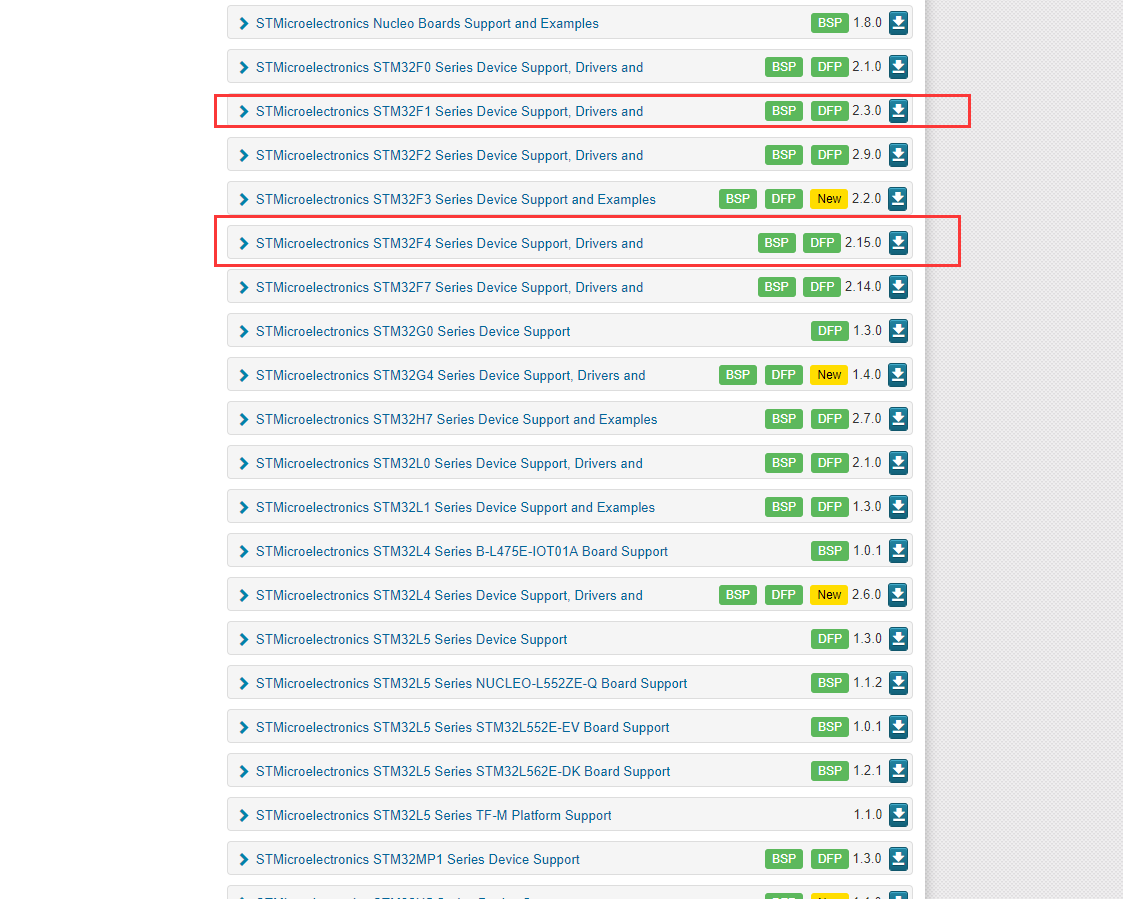Click the New badge on STM32L4 Device Support row

point(829,595)
